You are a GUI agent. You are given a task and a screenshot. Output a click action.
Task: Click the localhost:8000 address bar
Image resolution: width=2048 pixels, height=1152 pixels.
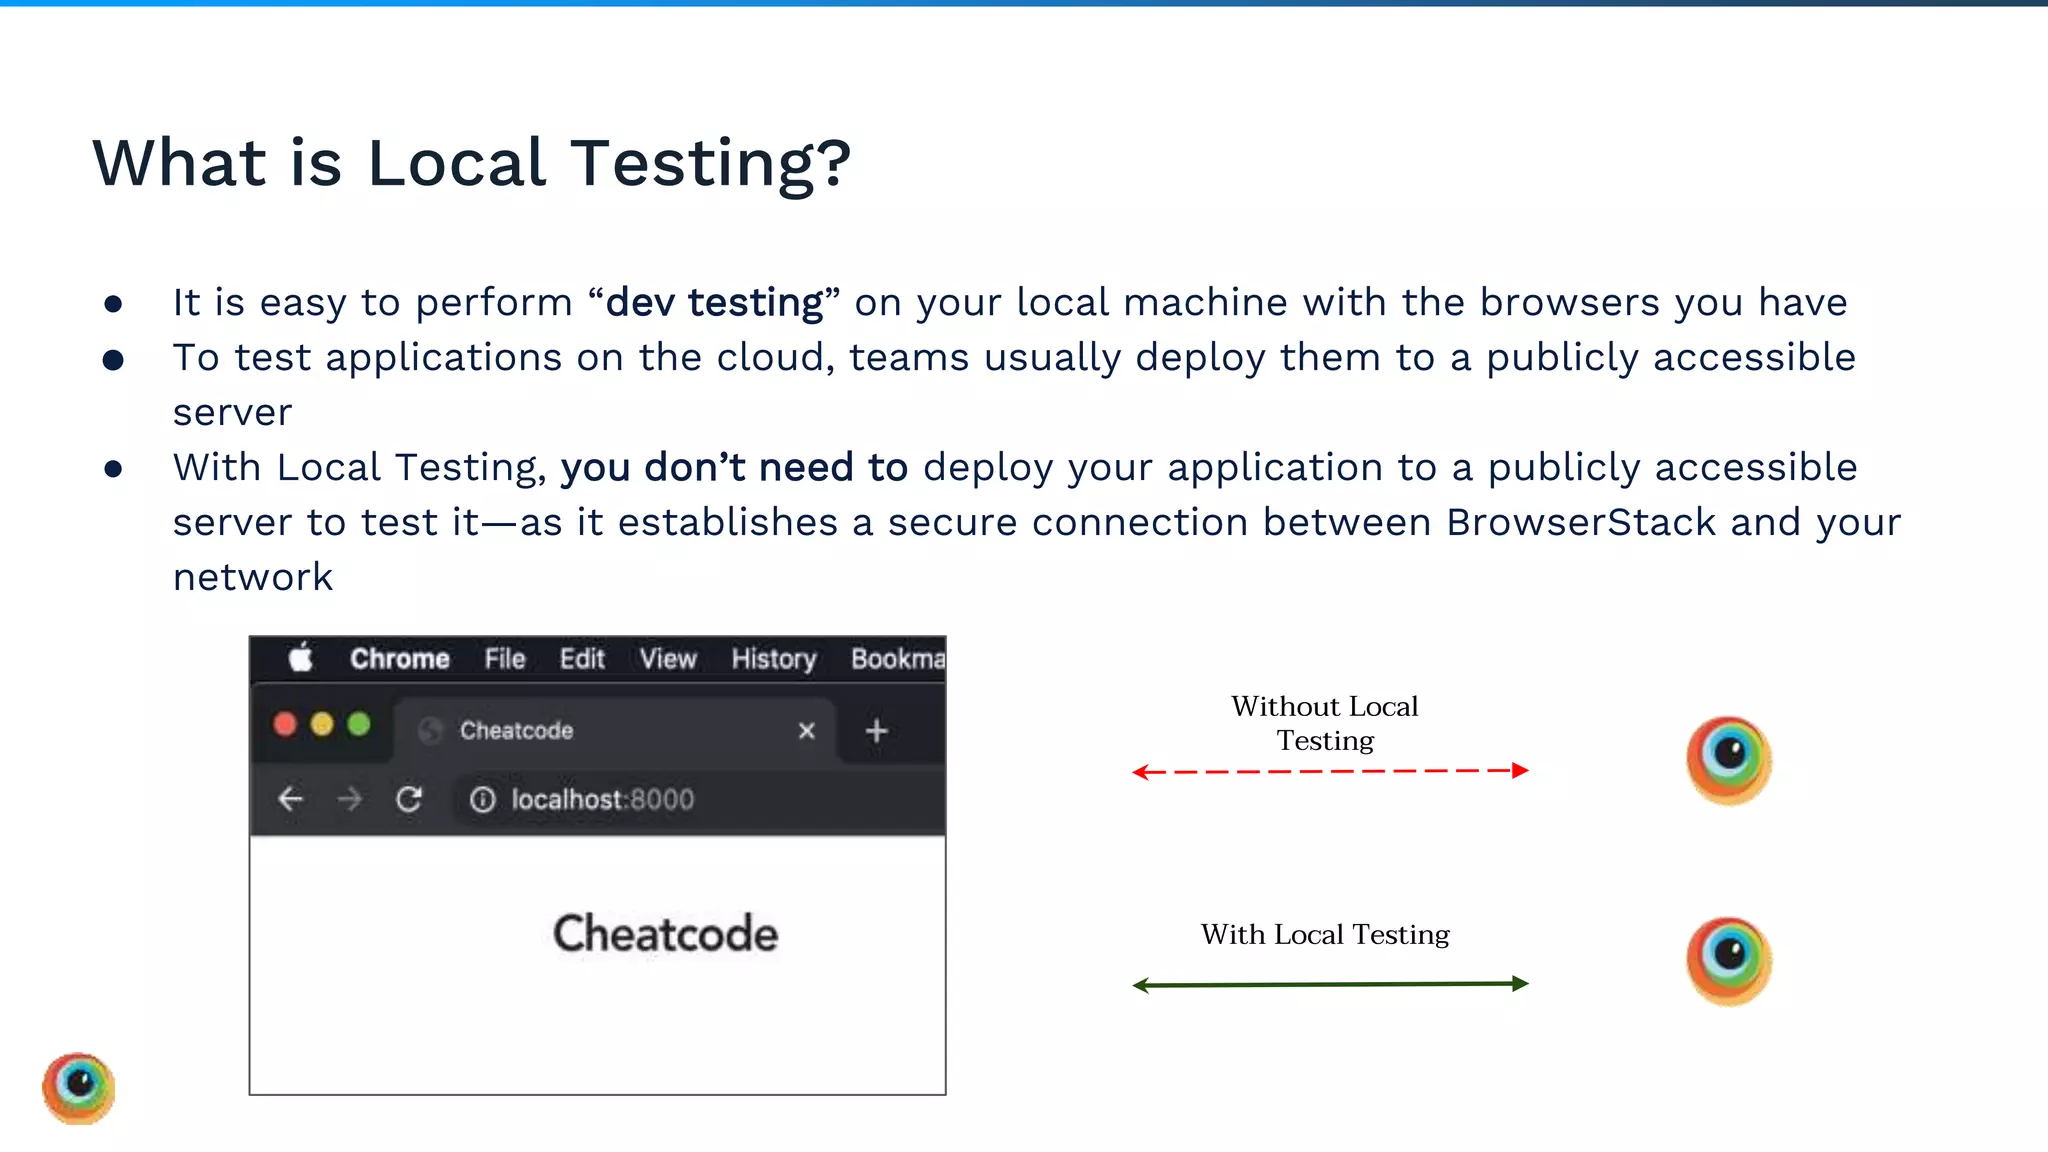coord(700,799)
